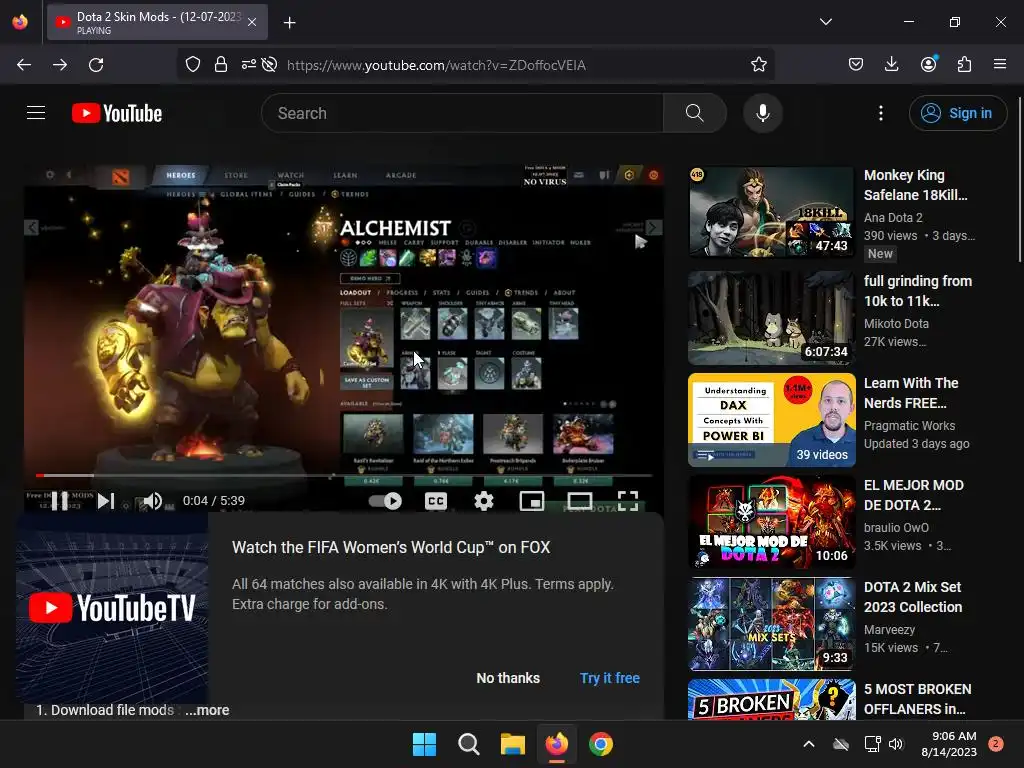Image resolution: width=1024 pixels, height=768 pixels.
Task: Open video settings gear
Action: pyautogui.click(x=483, y=501)
